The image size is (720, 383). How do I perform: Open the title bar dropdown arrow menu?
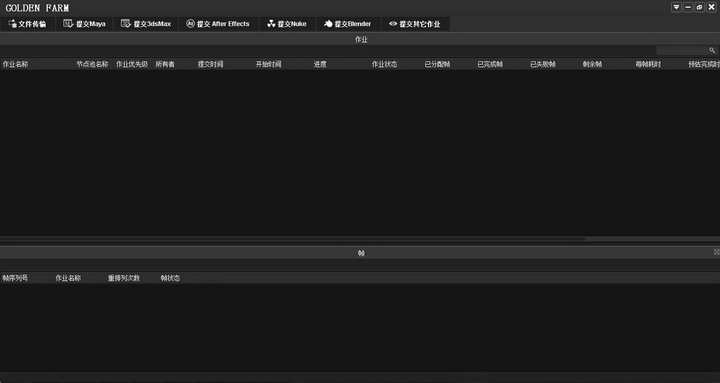tap(676, 7)
